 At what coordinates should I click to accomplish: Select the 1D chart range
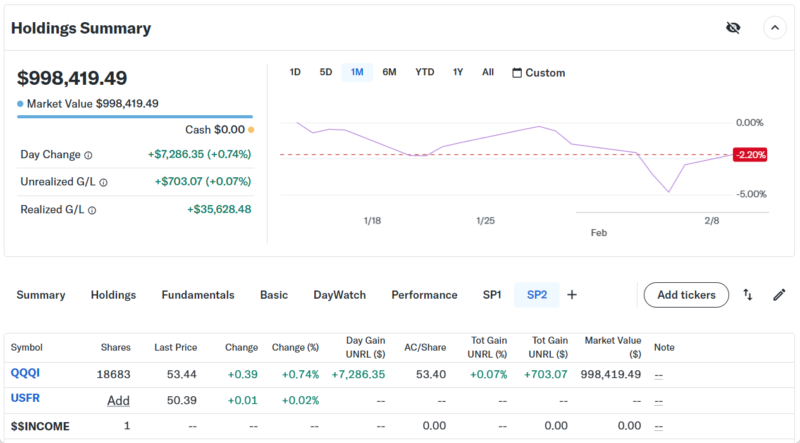point(295,72)
